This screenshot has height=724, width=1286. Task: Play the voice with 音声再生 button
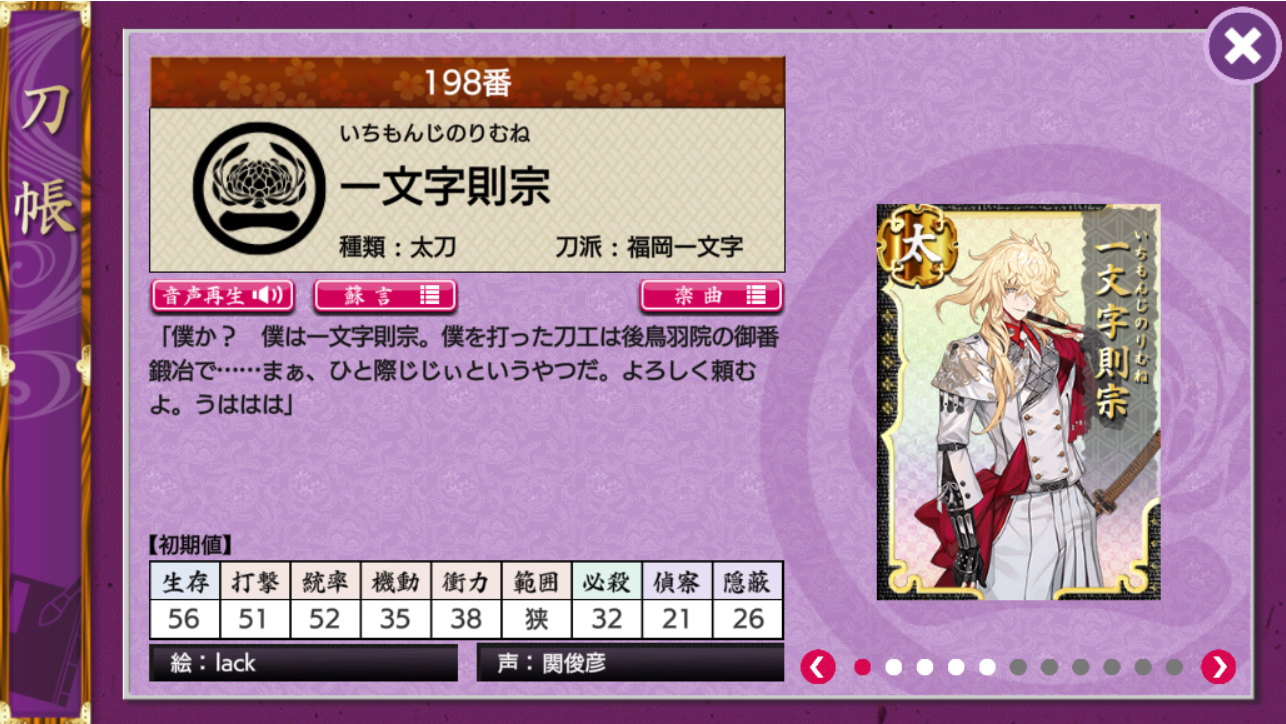tap(222, 295)
